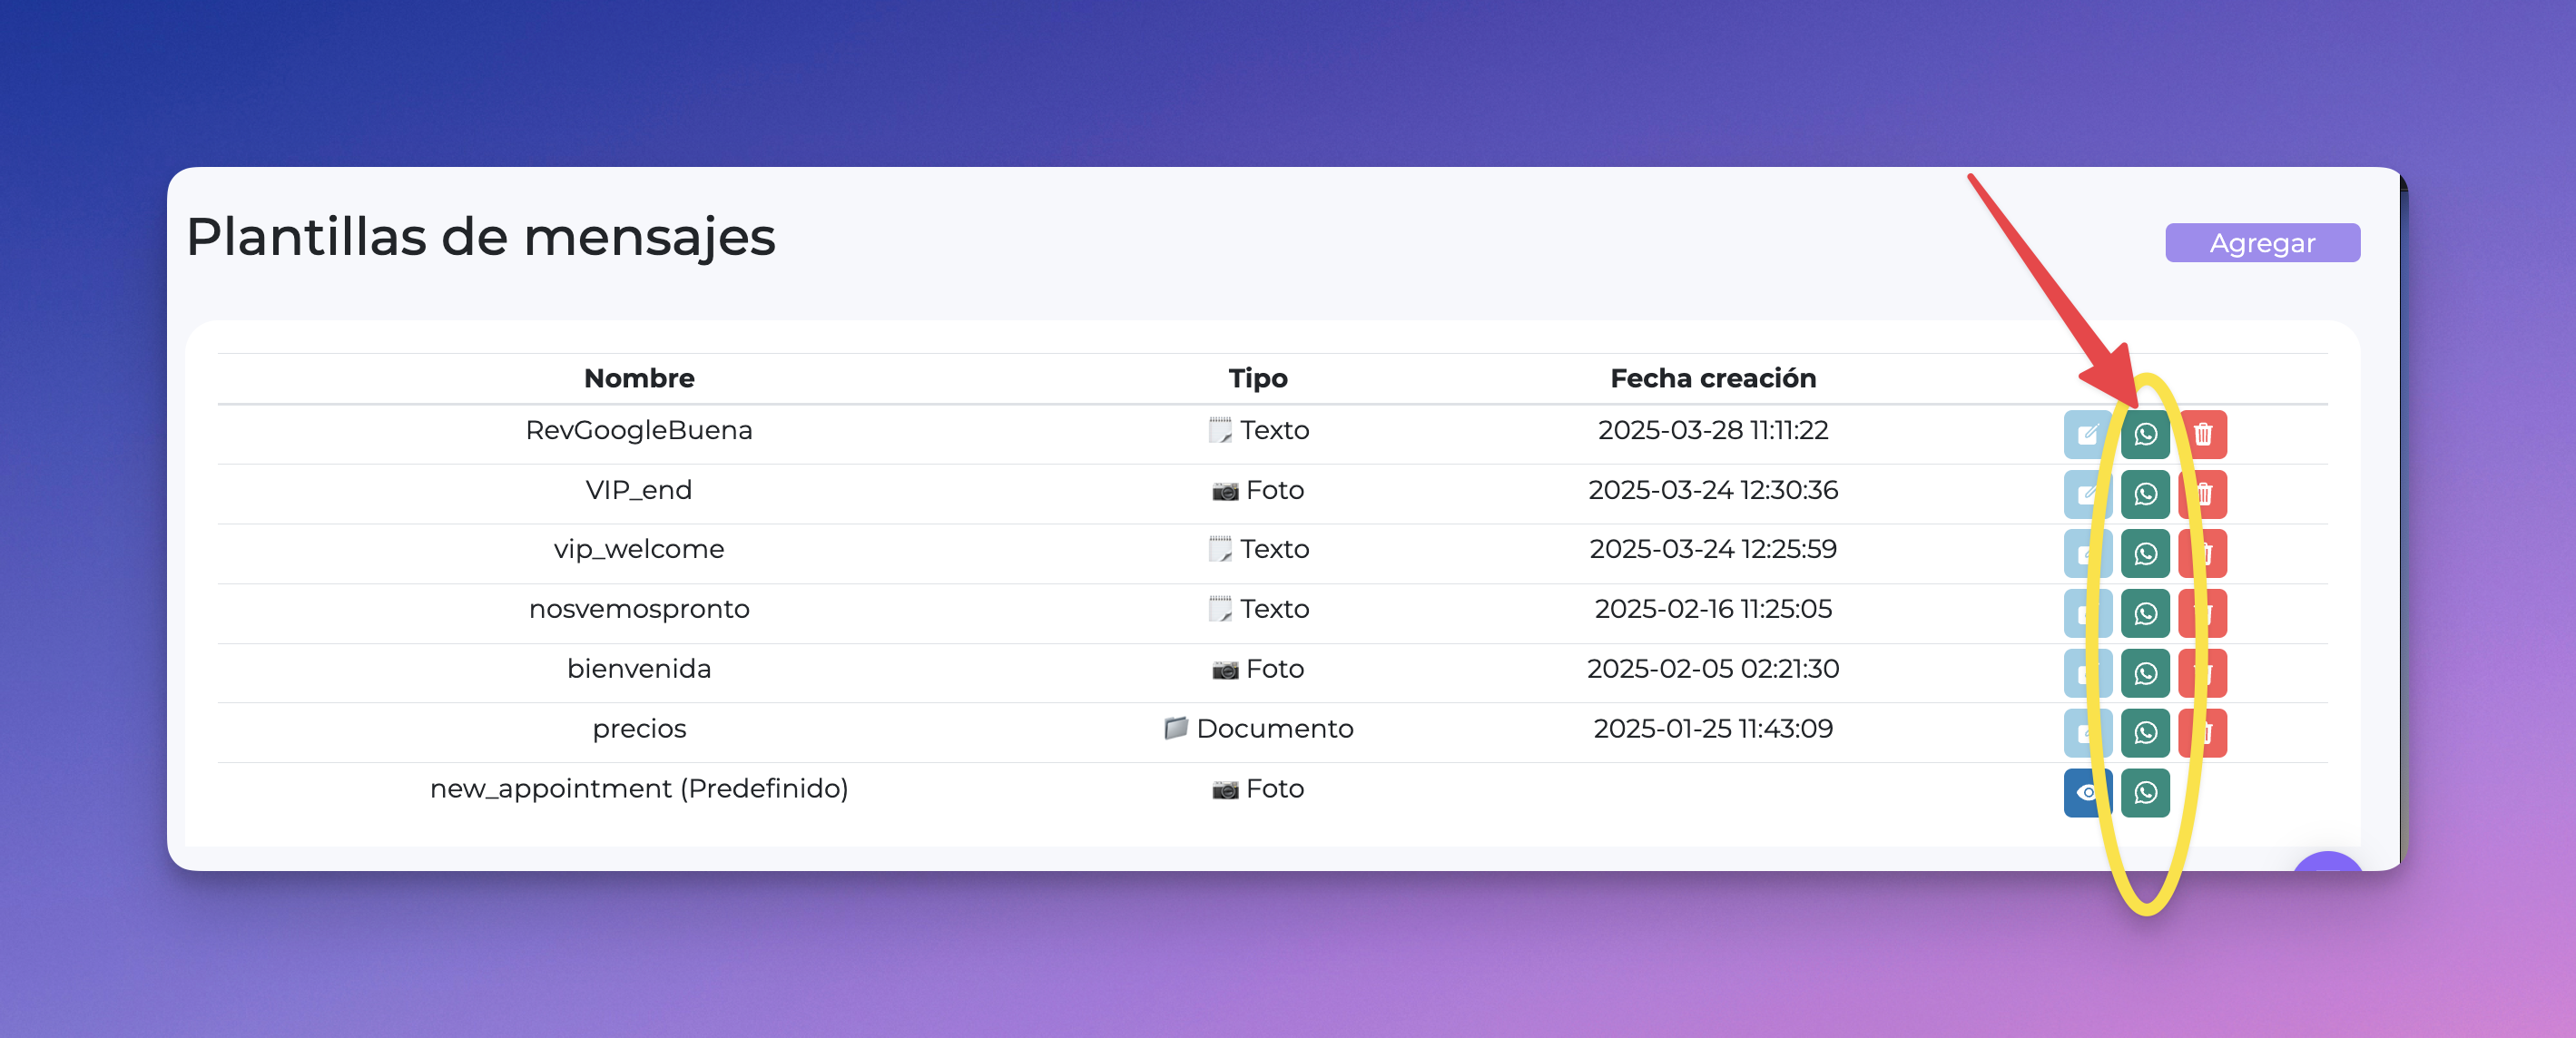Viewport: 2576px width, 1038px height.
Task: Click date 2025-03-24 12:30:36
Action: [1713, 490]
